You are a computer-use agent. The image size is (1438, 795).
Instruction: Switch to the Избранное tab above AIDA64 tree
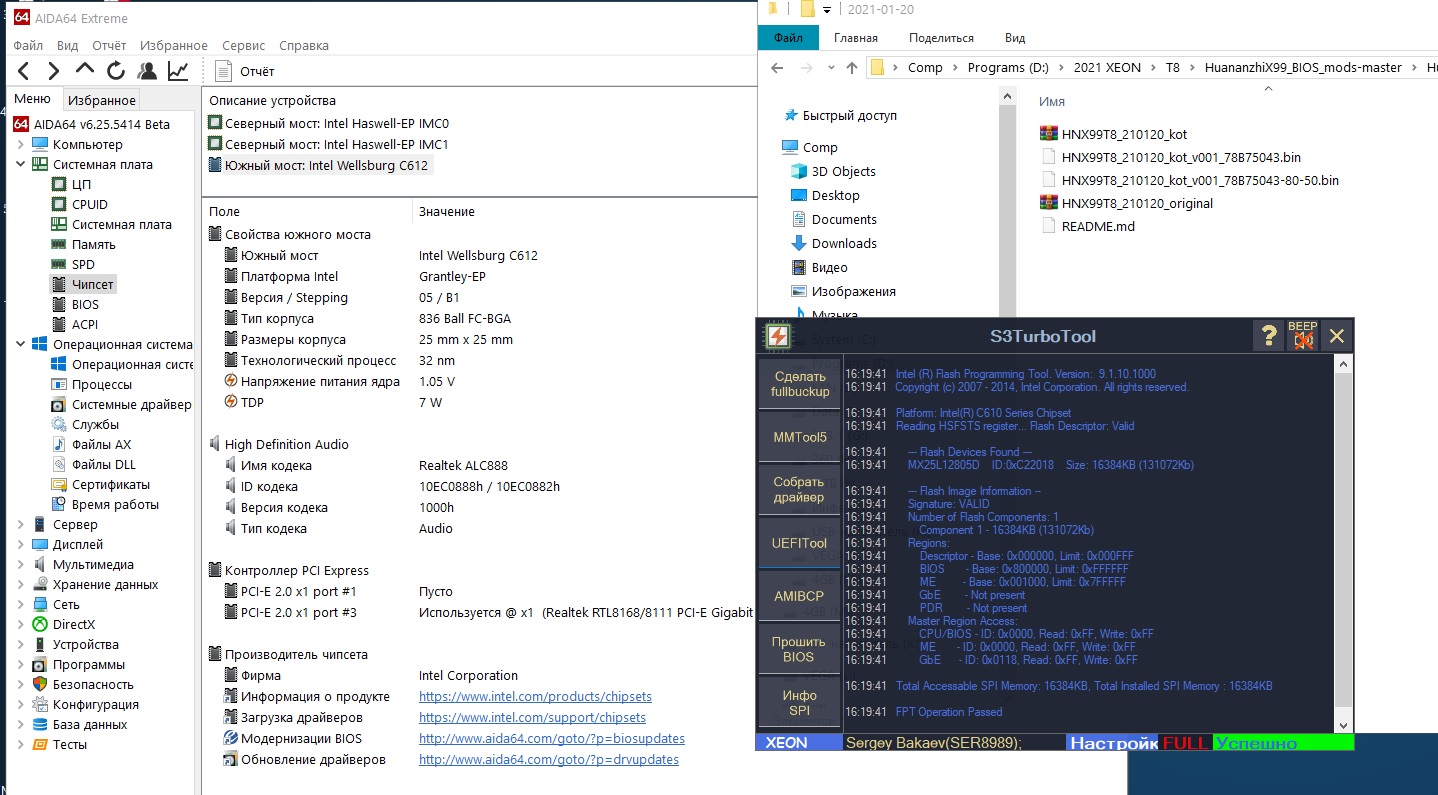pyautogui.click(x=102, y=100)
